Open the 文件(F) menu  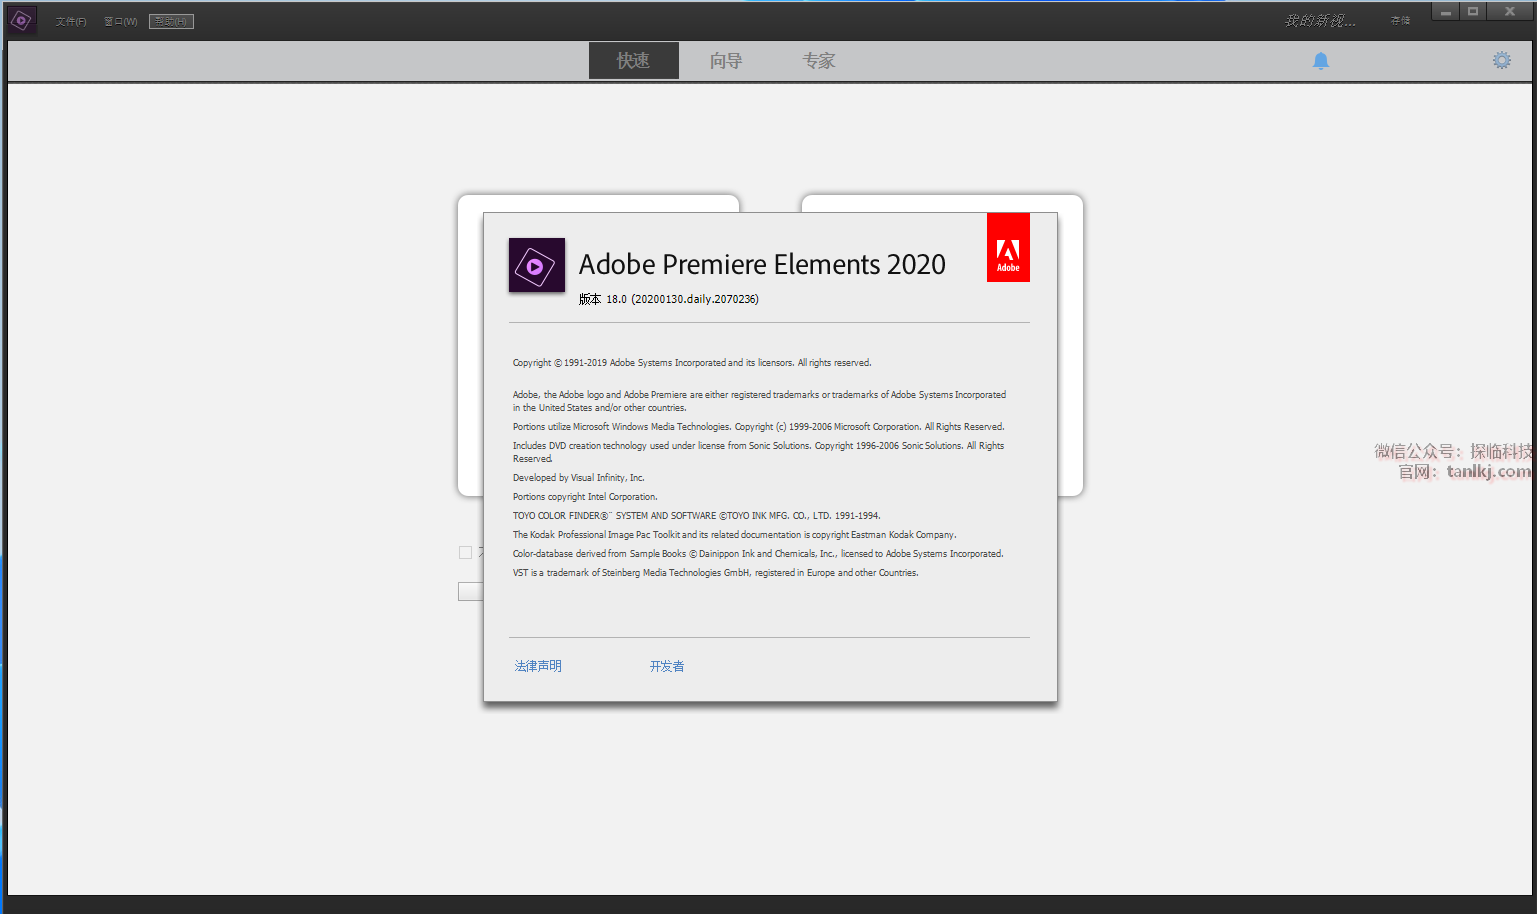coord(71,21)
